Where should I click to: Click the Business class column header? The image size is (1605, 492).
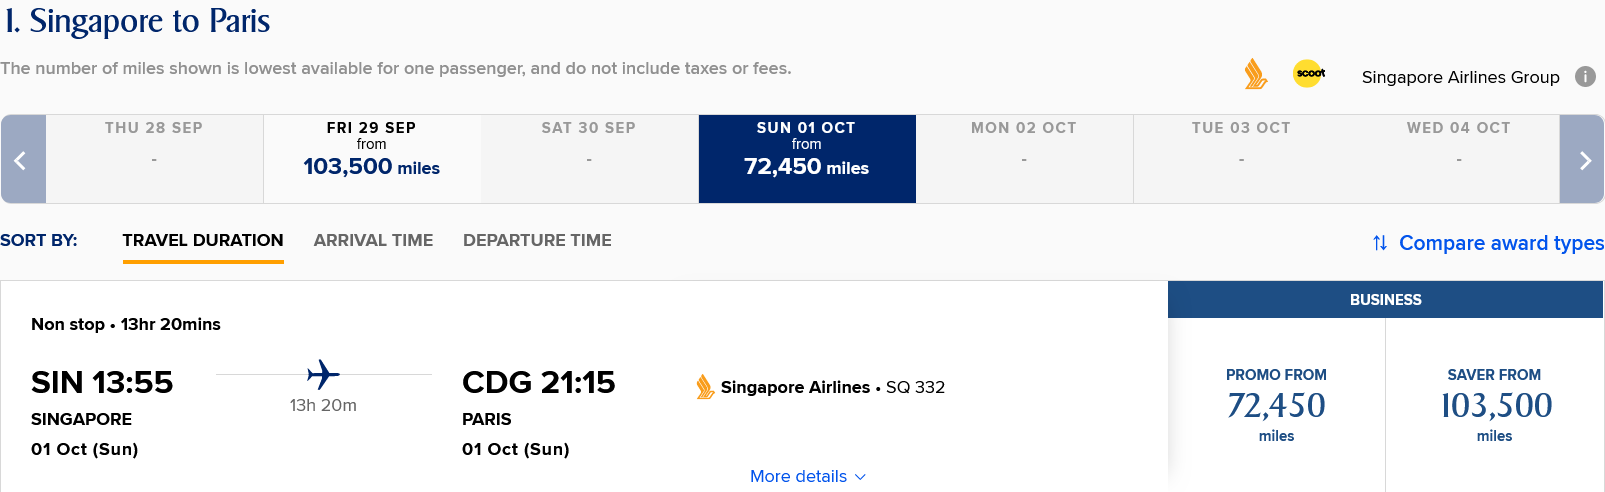1385,300
